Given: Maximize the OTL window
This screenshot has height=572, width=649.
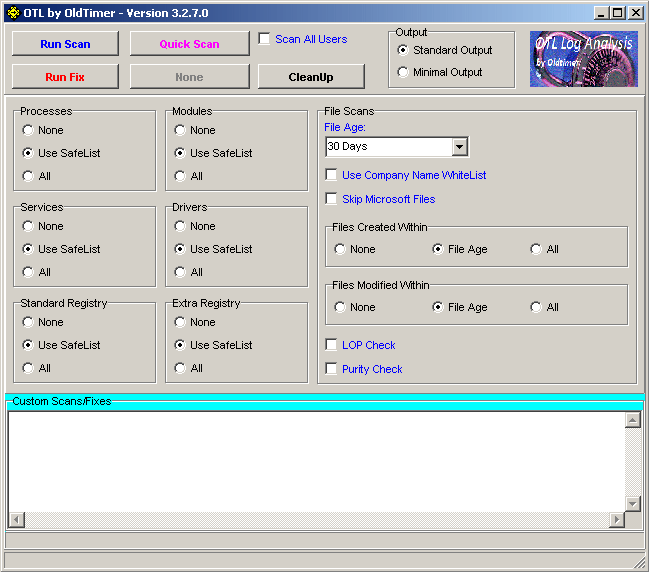Looking at the screenshot, I should point(617,13).
